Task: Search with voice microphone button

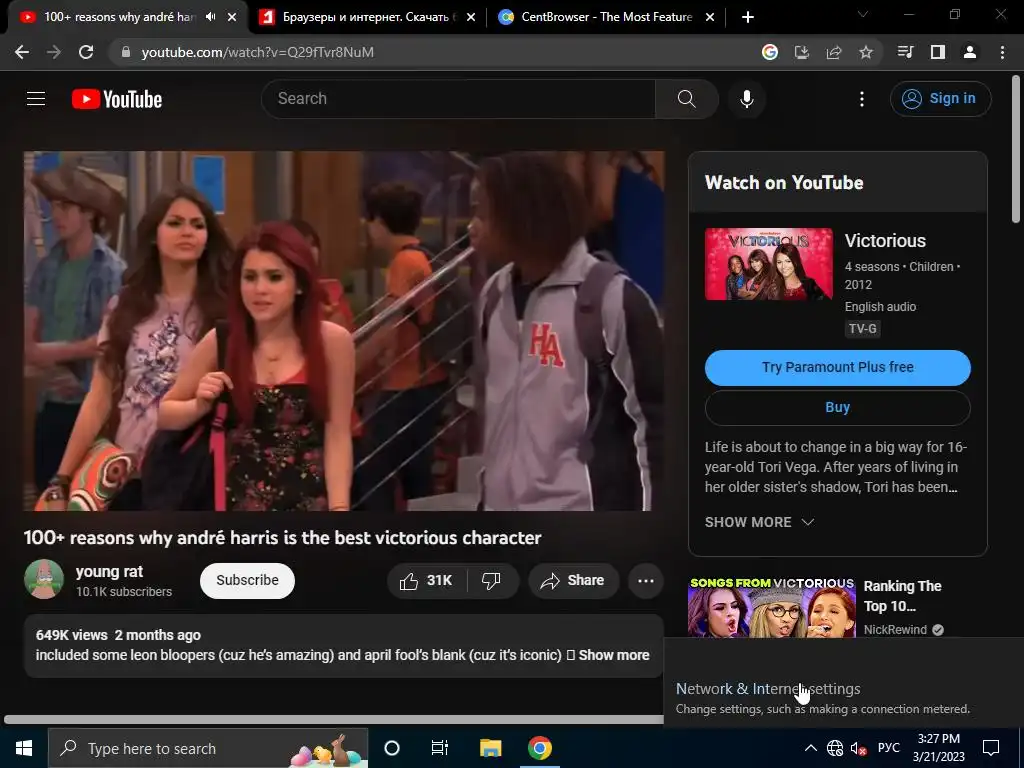Action: [747, 99]
